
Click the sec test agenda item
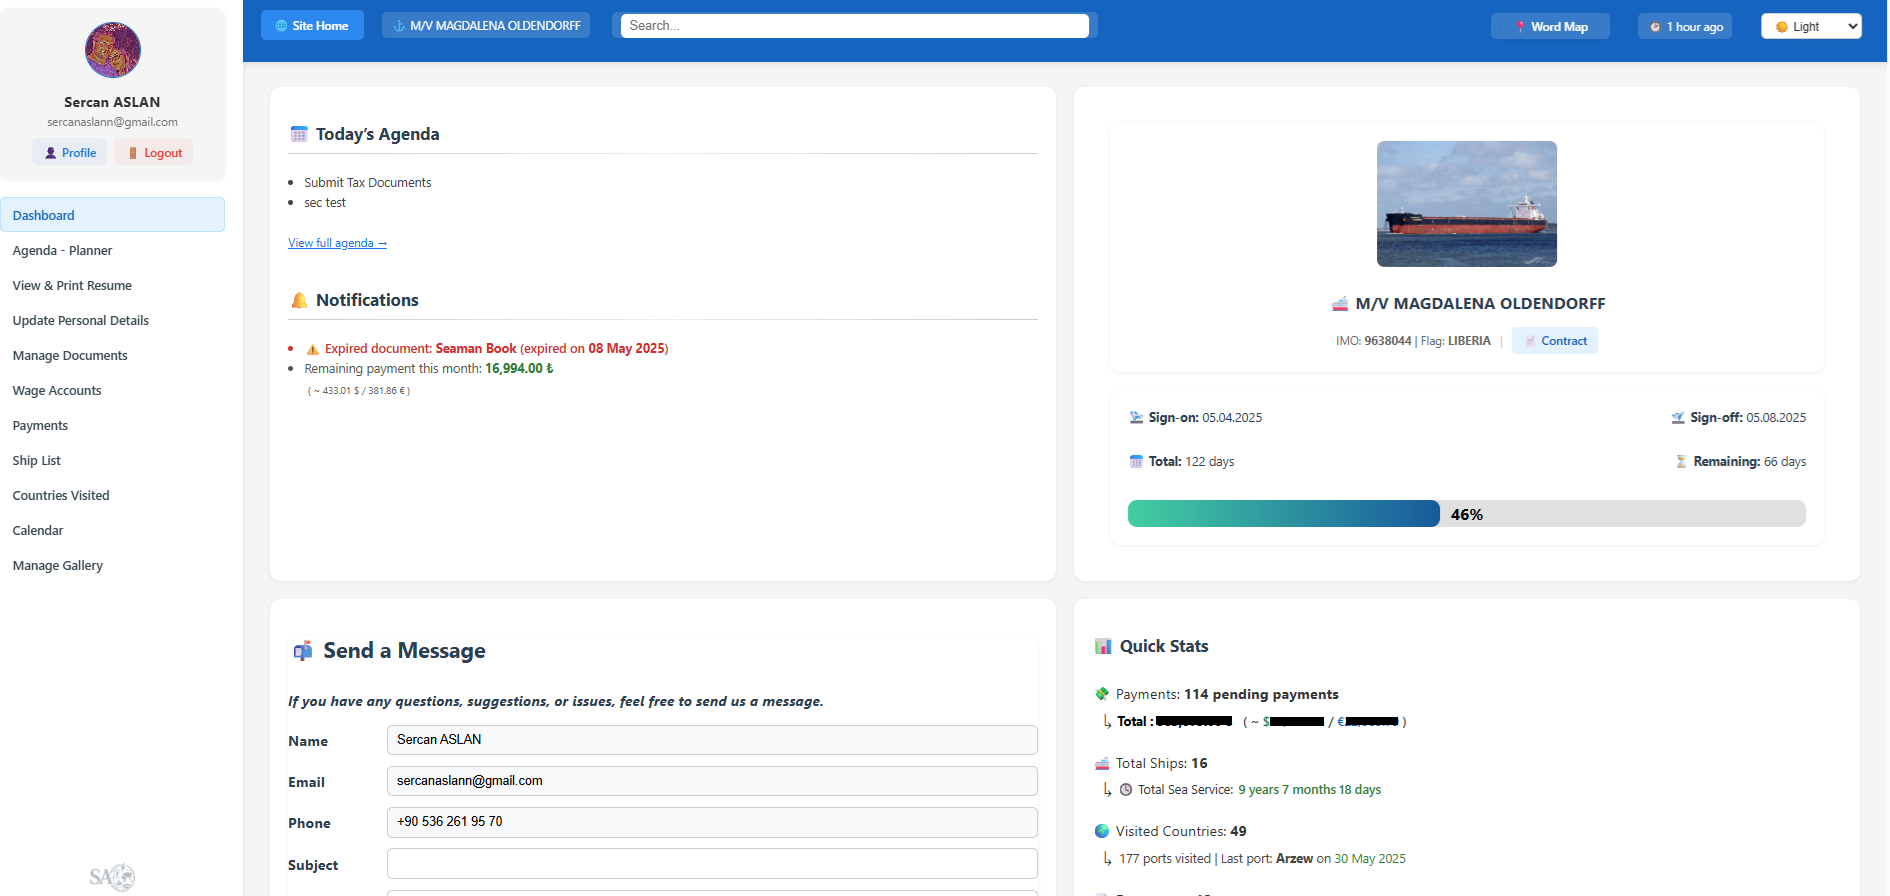point(325,203)
